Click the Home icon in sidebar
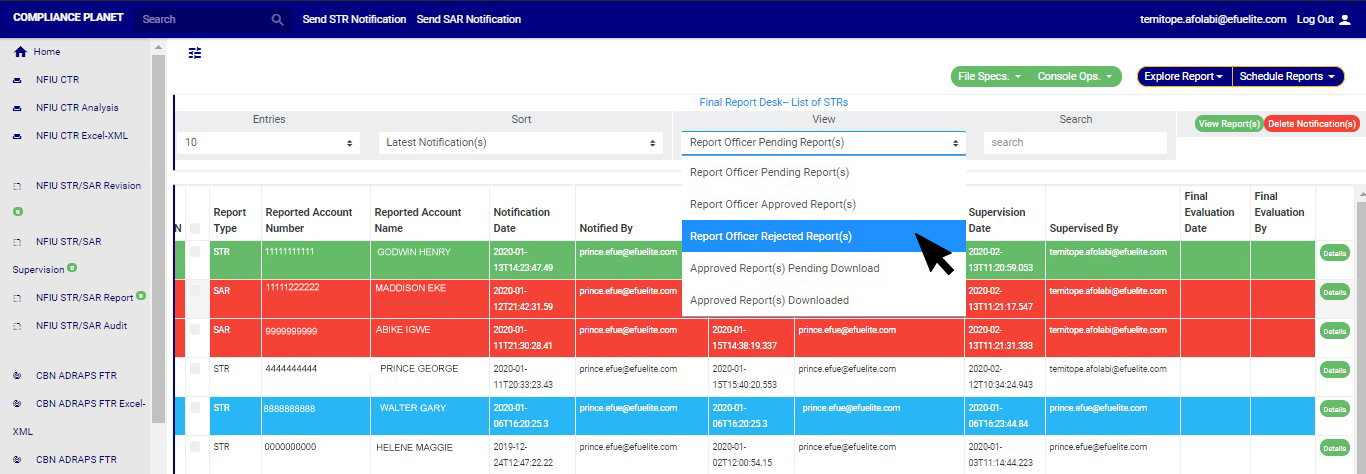Screen dimensions: 1366x474 pos(20,52)
